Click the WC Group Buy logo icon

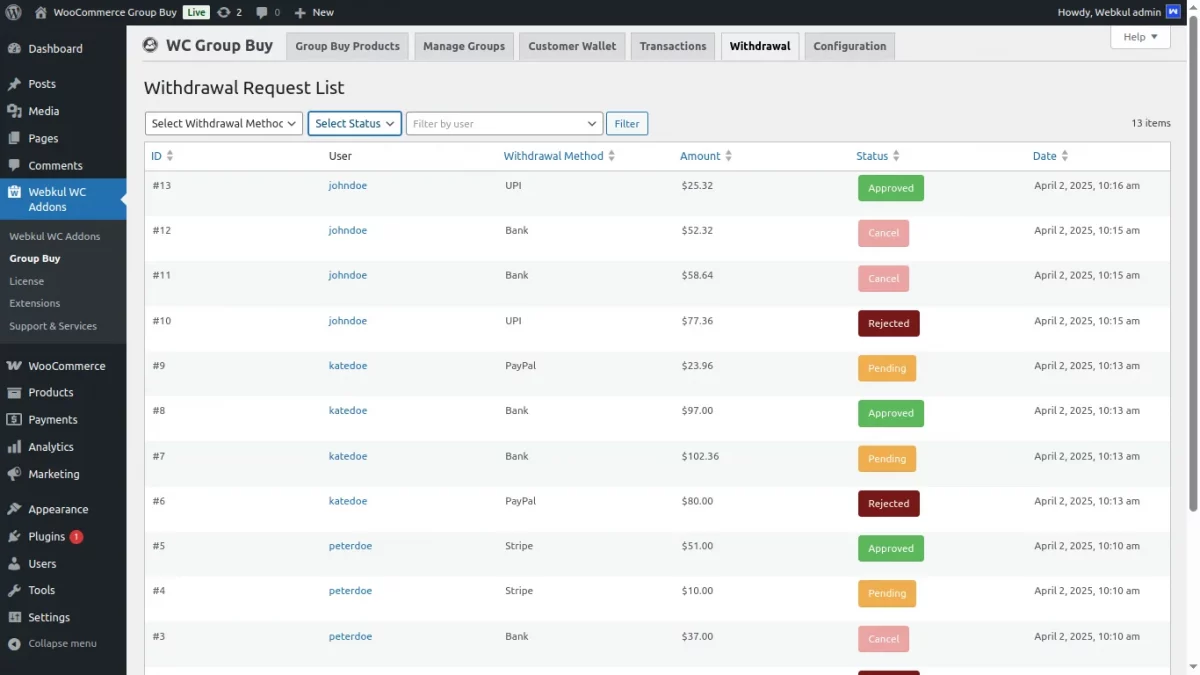[150, 45]
